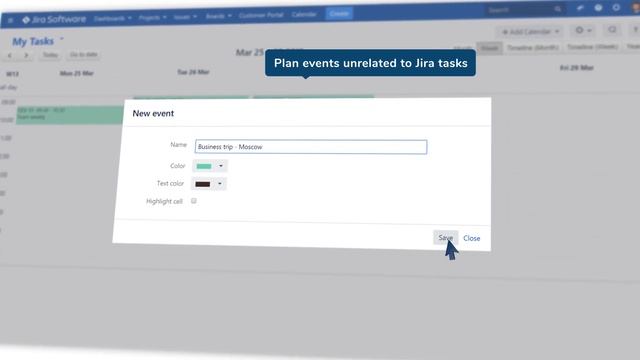
Task: Open the green Monday calendar event
Action: [70, 115]
